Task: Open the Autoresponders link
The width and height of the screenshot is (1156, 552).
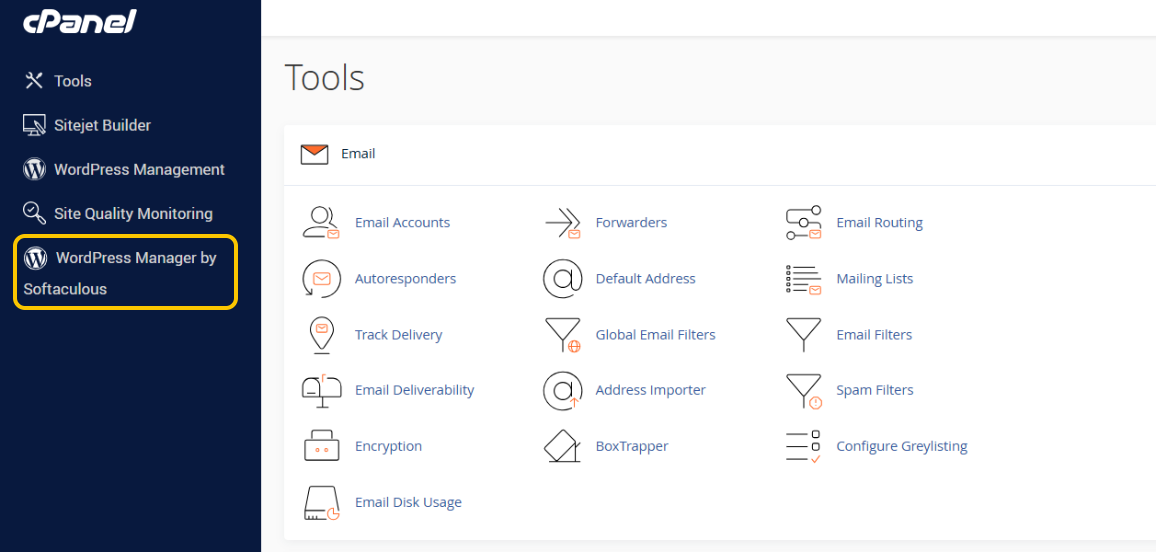Action: tap(405, 279)
